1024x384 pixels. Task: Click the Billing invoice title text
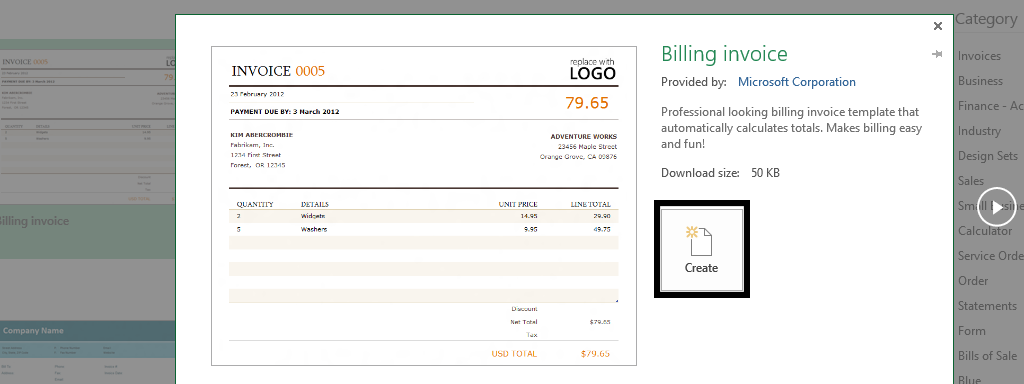click(724, 54)
